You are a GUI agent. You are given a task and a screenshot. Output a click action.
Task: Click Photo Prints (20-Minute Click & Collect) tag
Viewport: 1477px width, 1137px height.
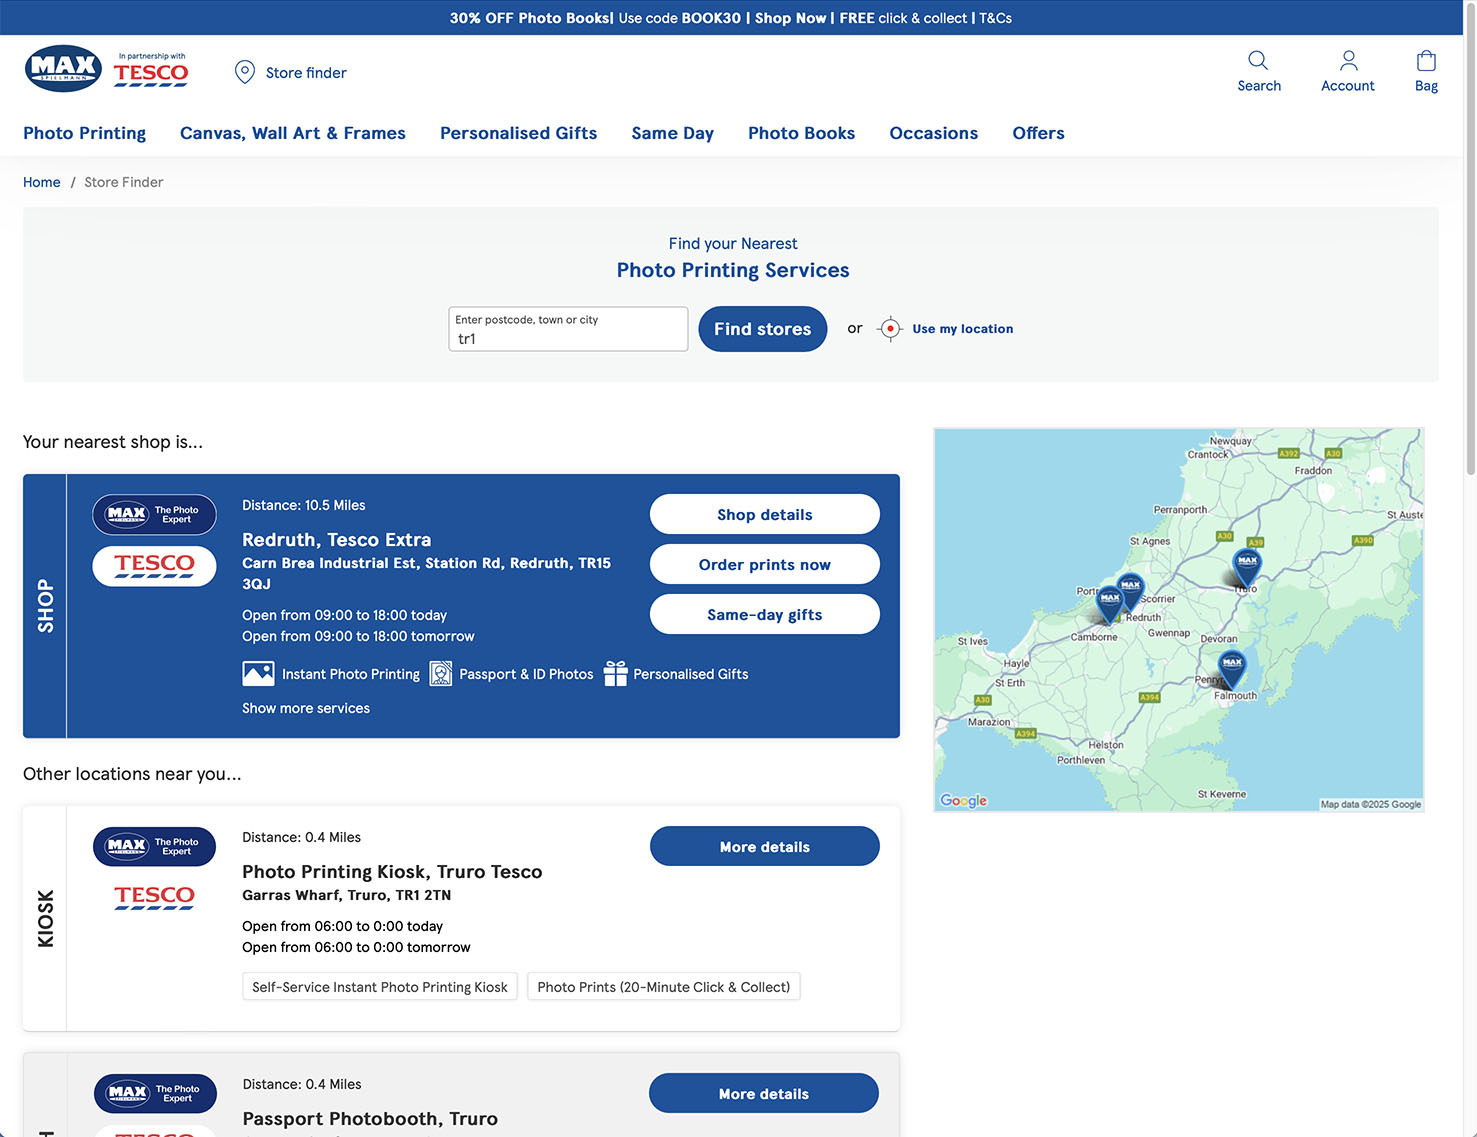664,987
